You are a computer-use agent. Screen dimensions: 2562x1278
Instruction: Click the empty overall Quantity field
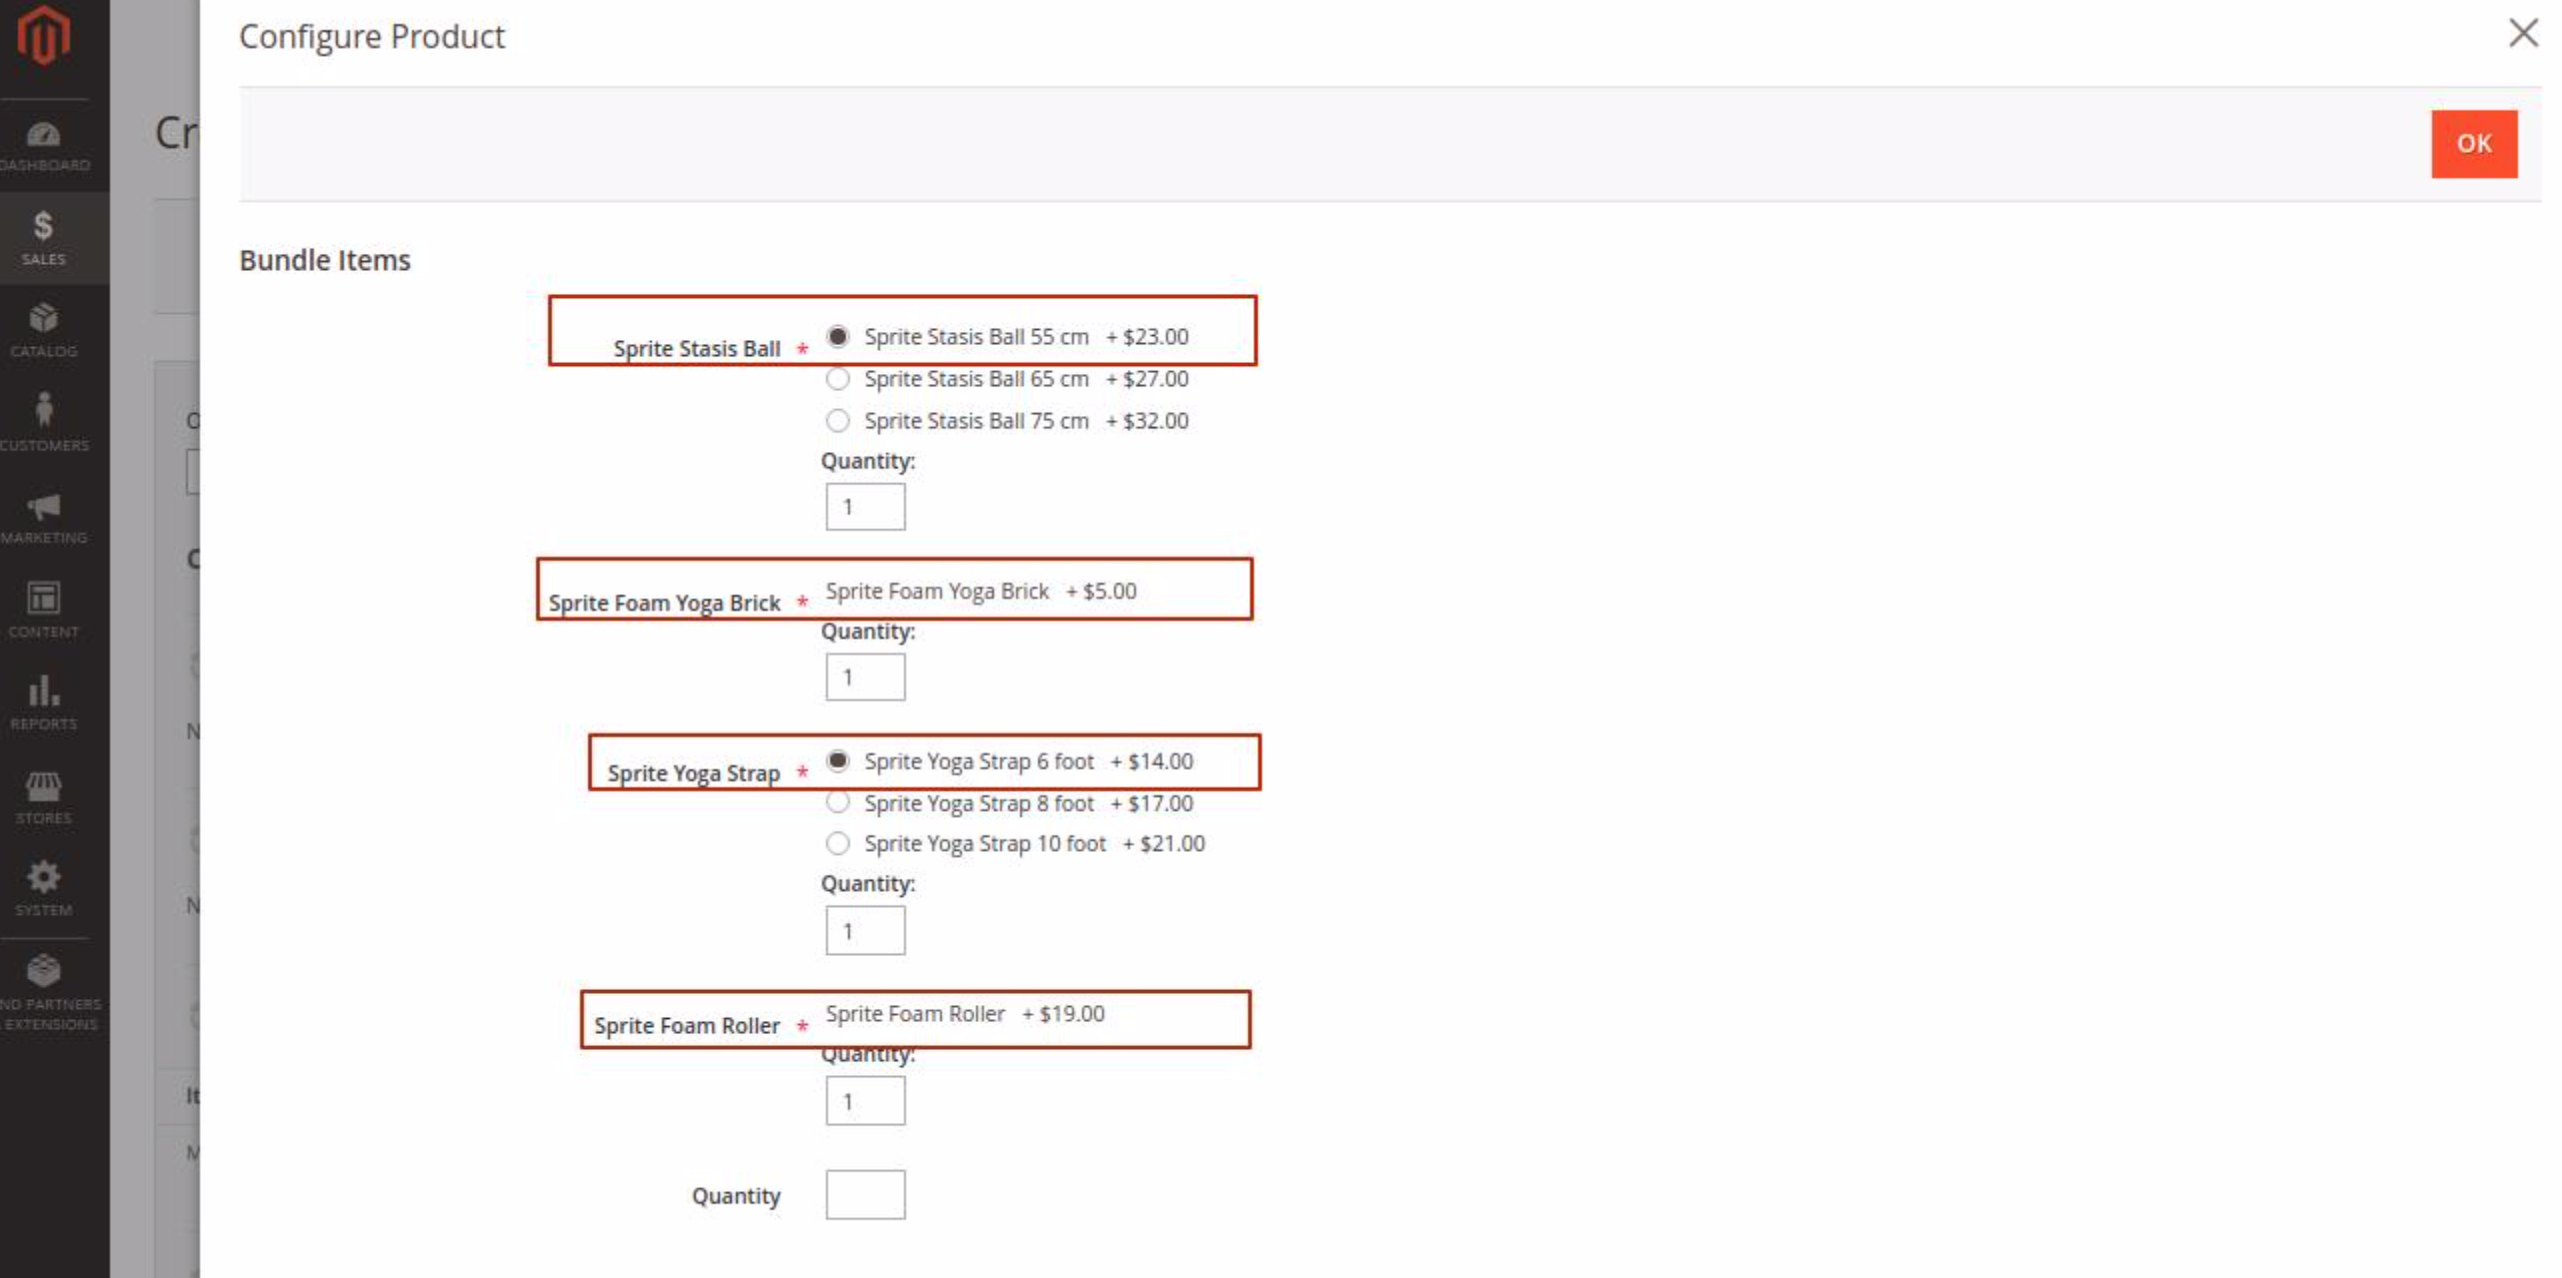865,1195
